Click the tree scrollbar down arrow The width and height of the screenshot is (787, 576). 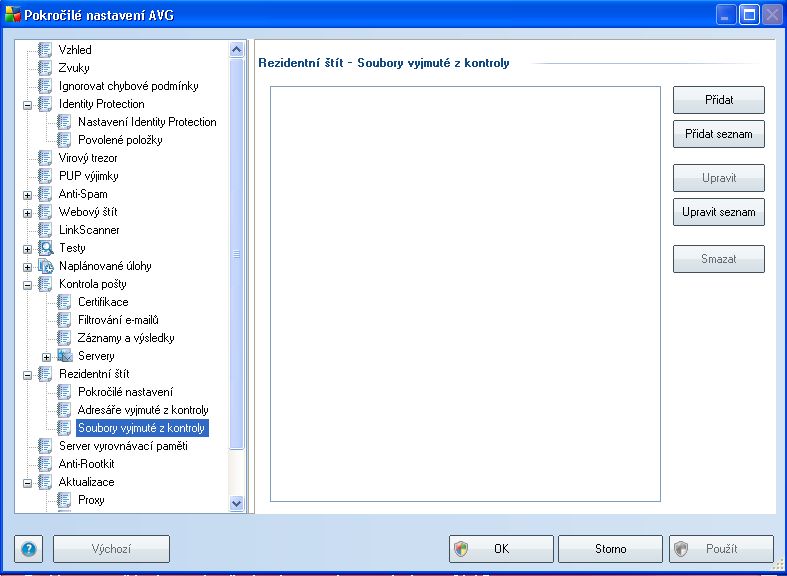click(236, 503)
